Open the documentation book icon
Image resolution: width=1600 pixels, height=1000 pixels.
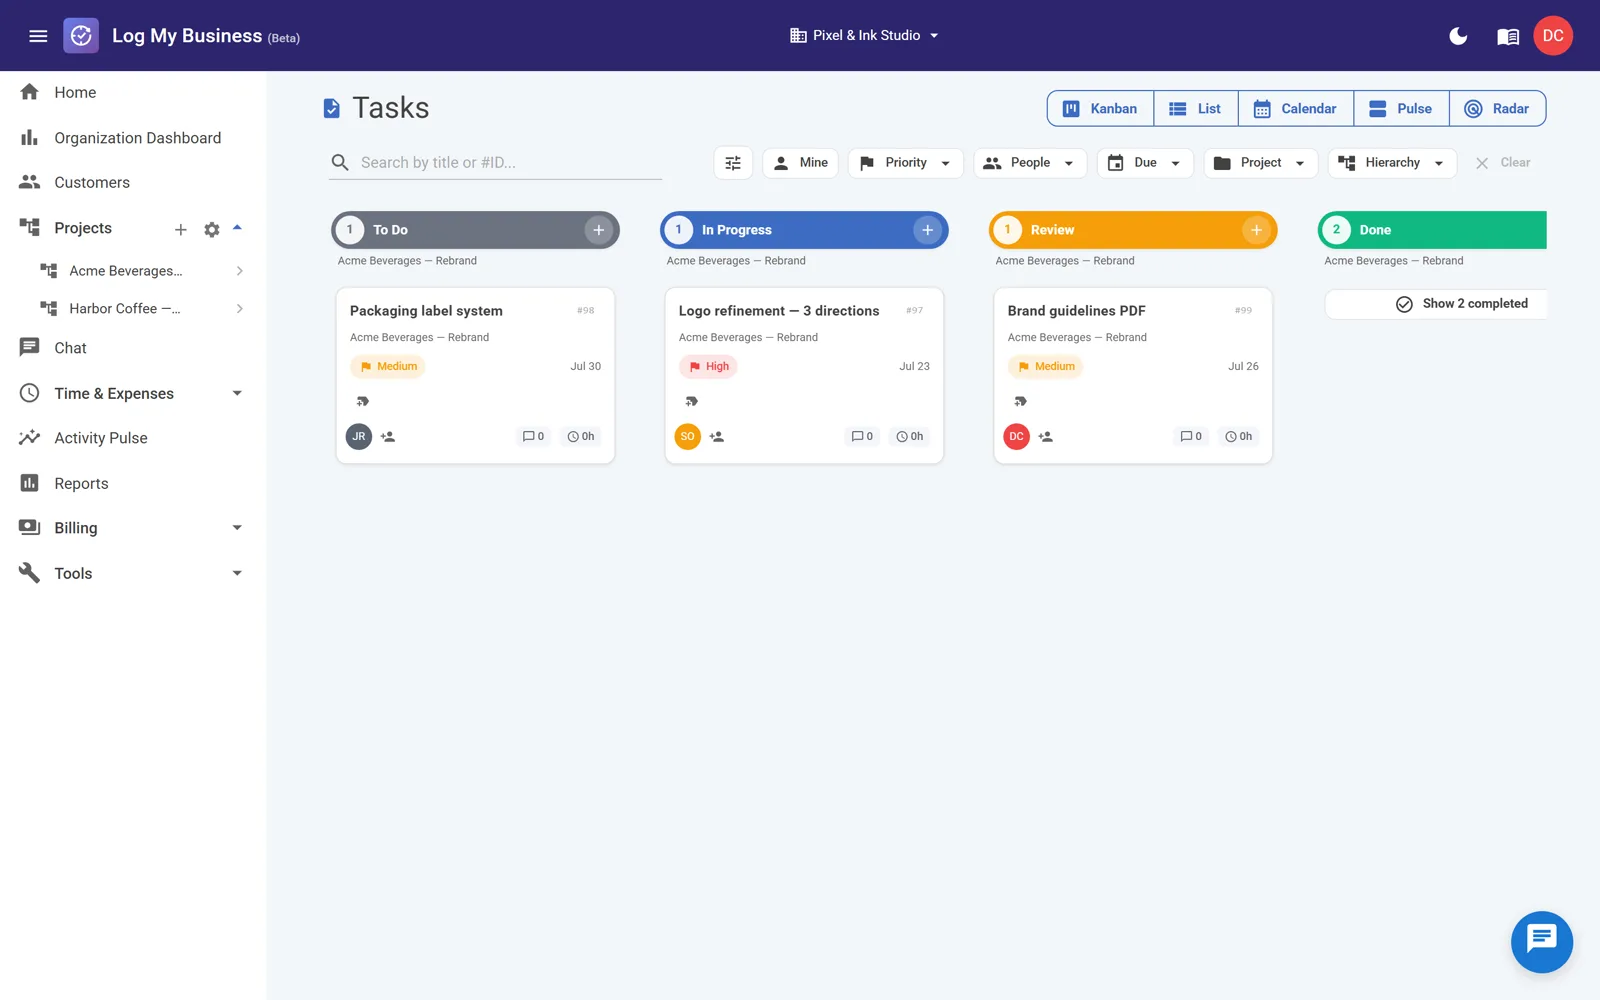[x=1508, y=36]
